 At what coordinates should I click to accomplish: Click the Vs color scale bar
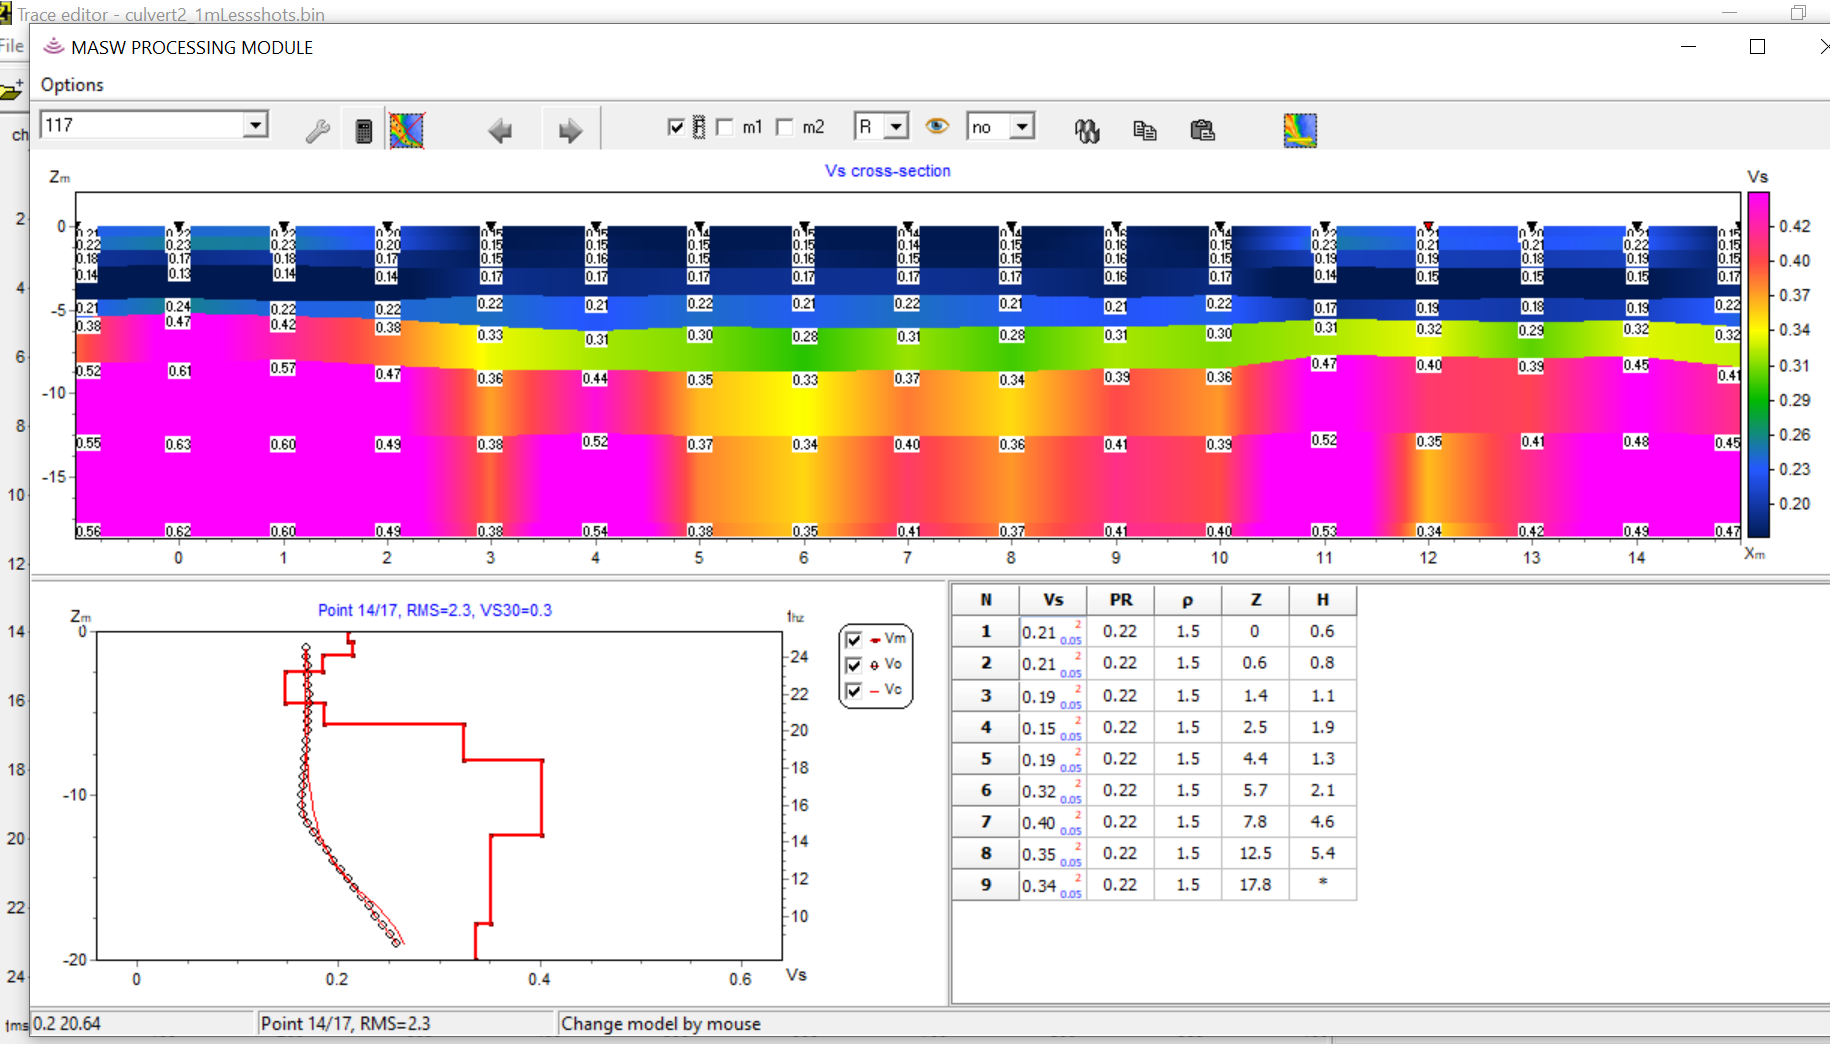1758,365
